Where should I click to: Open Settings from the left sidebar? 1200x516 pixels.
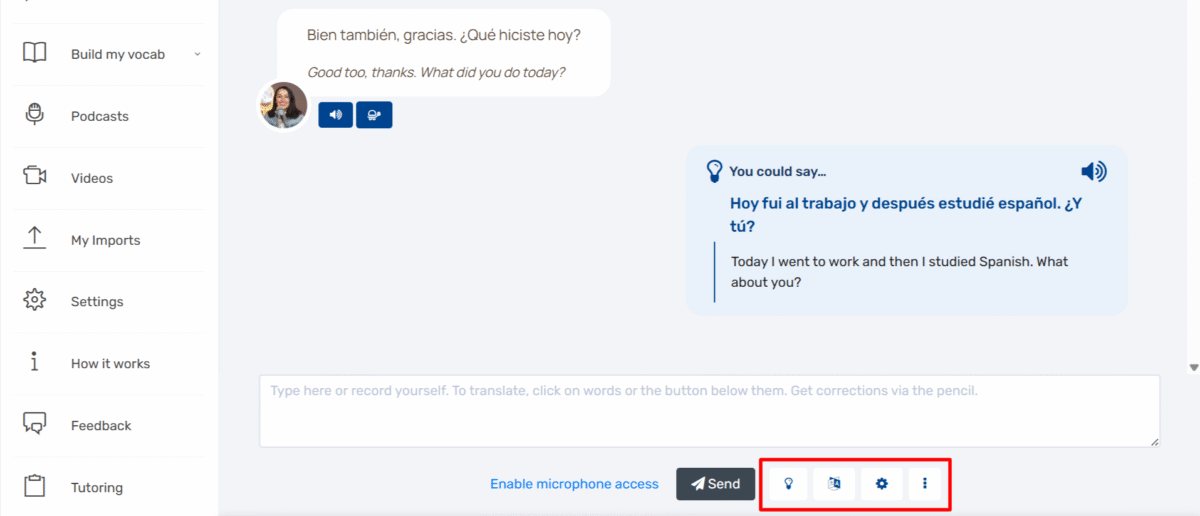[97, 301]
